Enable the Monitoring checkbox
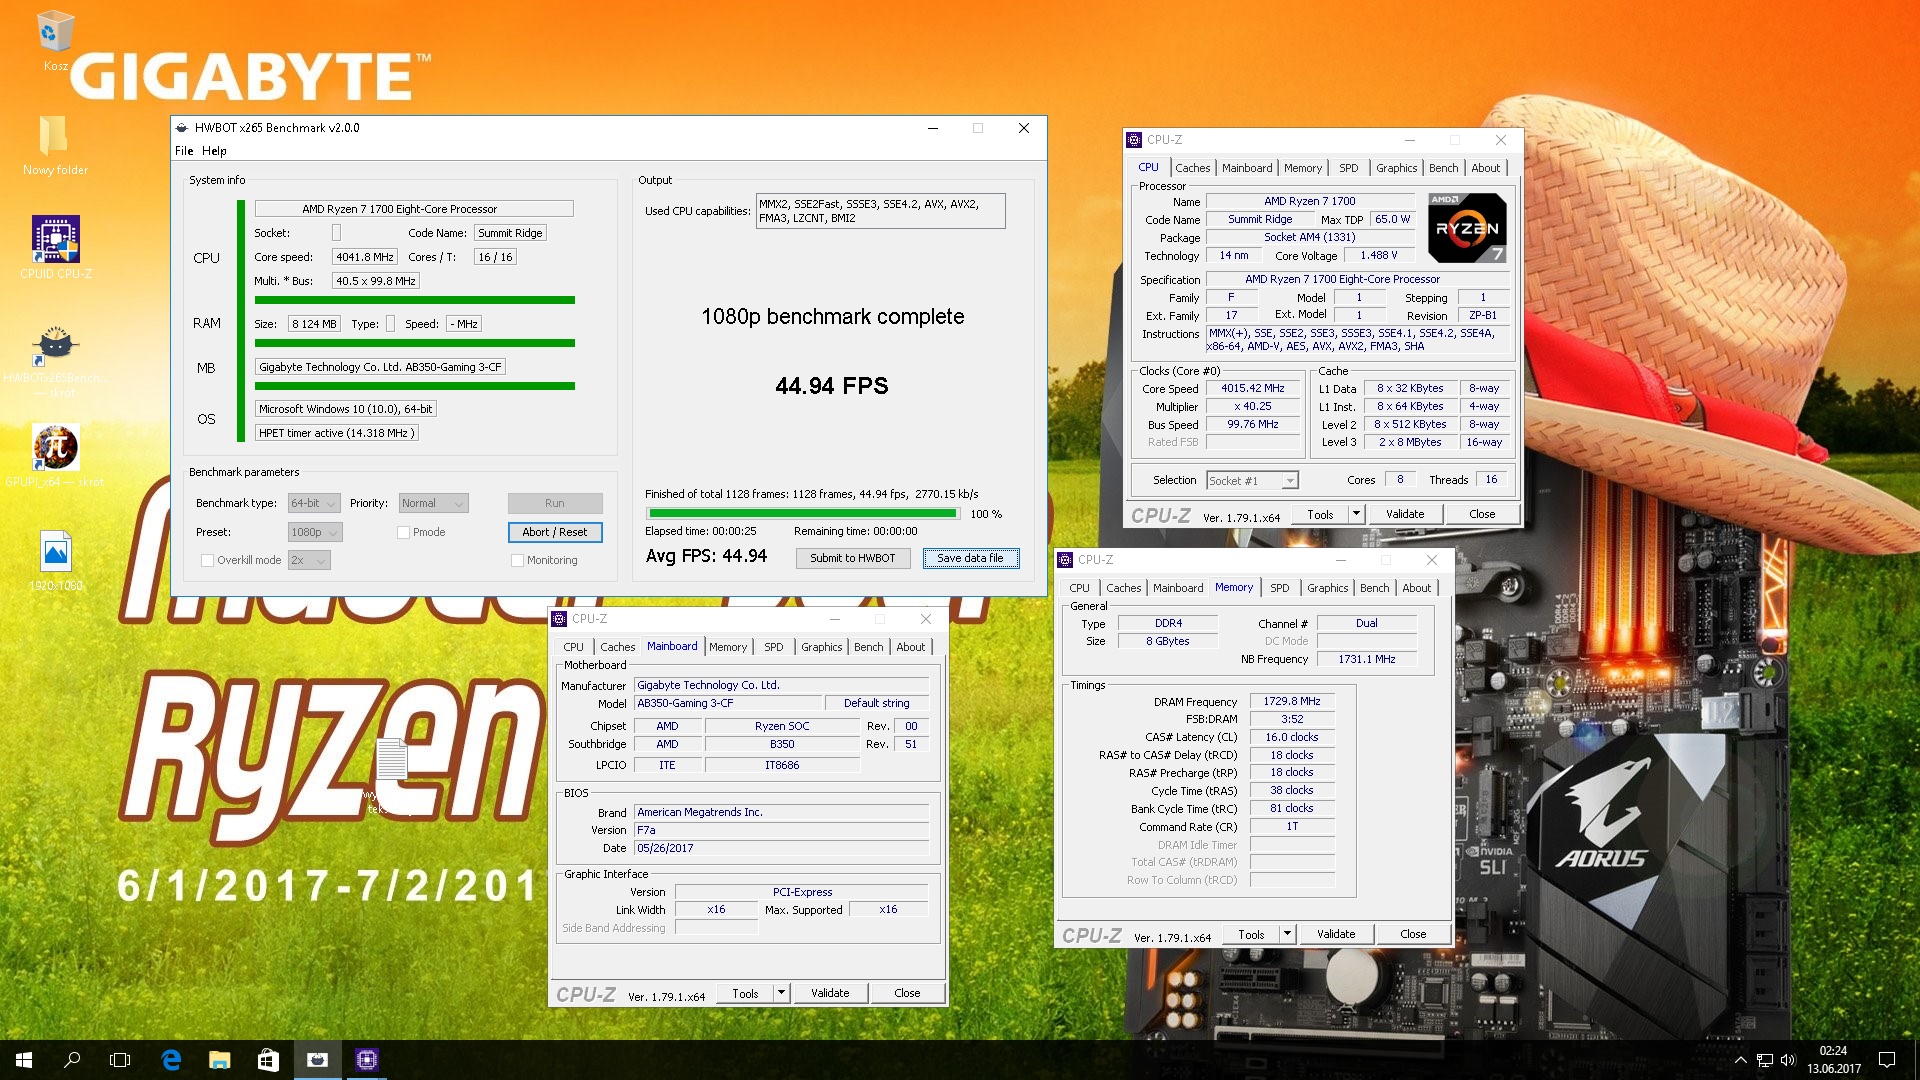Image resolution: width=1920 pixels, height=1080 pixels. pos(517,560)
